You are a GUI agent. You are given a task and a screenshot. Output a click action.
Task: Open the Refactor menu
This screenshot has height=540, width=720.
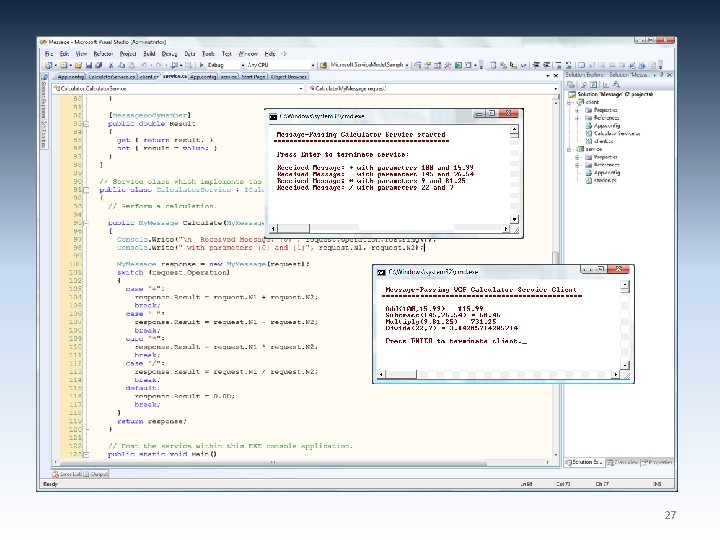[101, 53]
